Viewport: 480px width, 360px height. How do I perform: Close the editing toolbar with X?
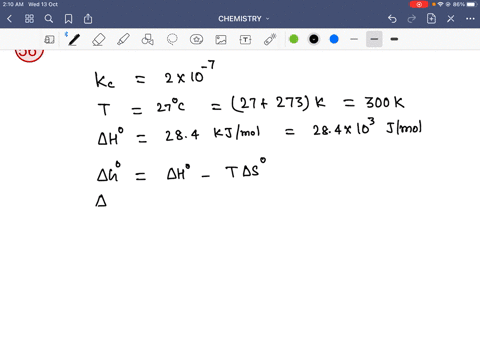451,19
